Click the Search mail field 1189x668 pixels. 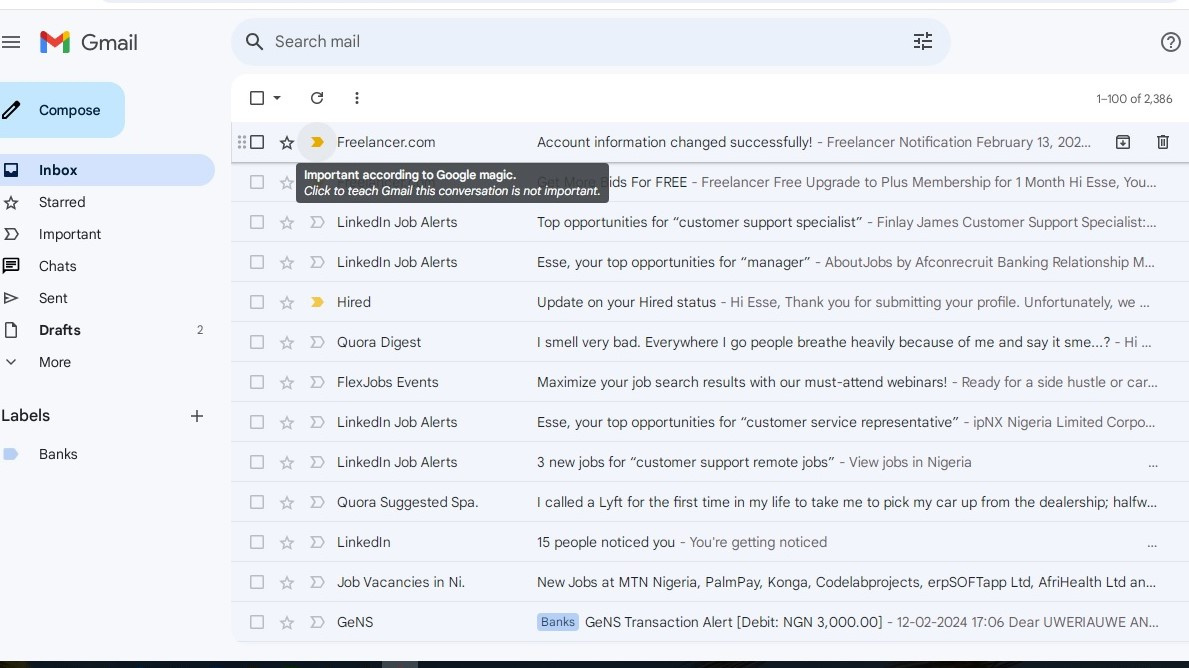591,42
